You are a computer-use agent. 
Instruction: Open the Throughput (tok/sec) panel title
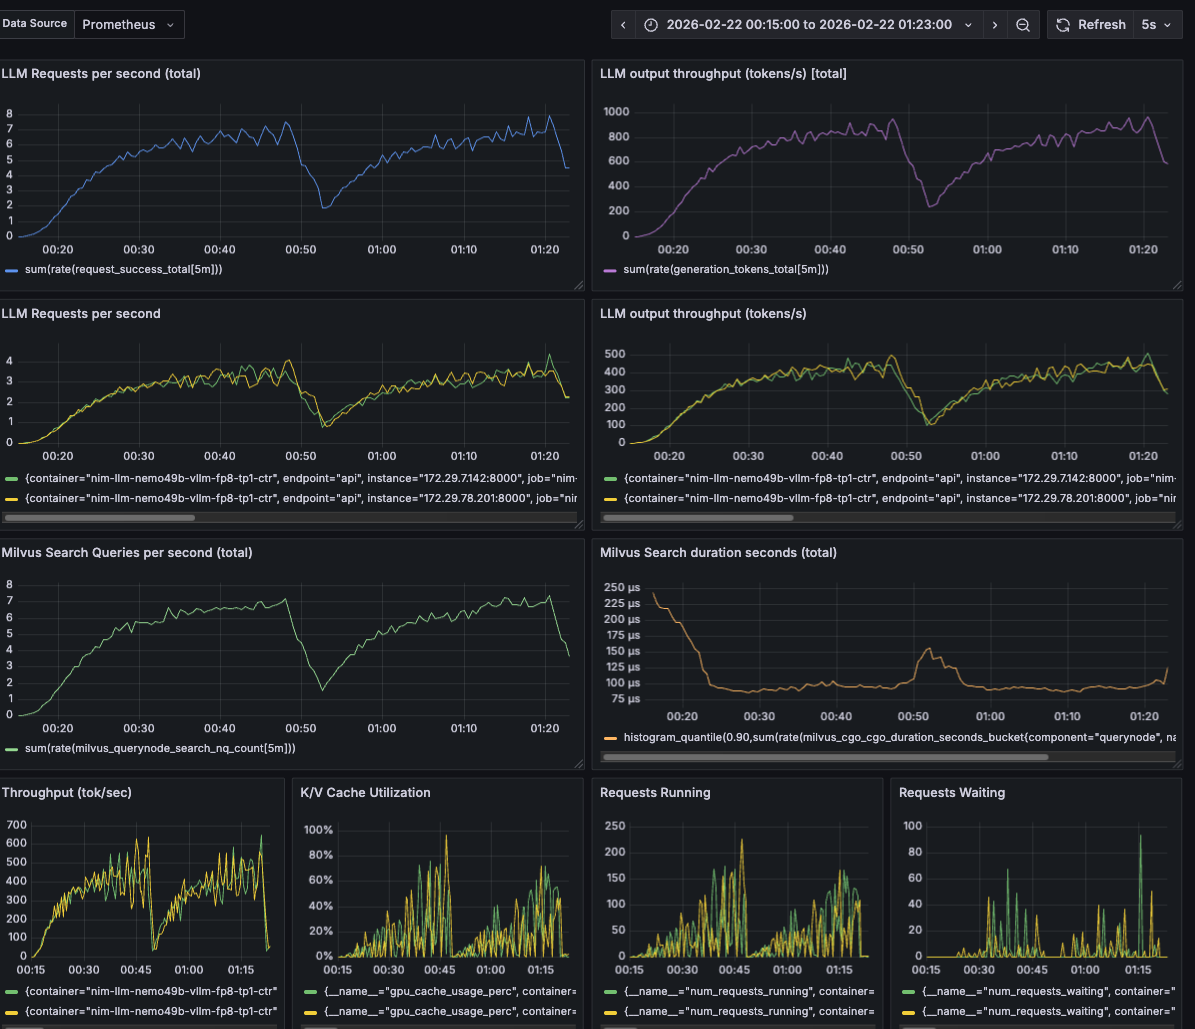pyautogui.click(x=67, y=793)
